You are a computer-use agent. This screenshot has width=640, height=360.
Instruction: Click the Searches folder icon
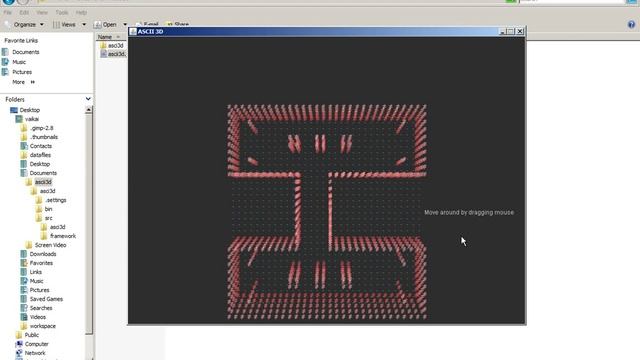pos(24,308)
